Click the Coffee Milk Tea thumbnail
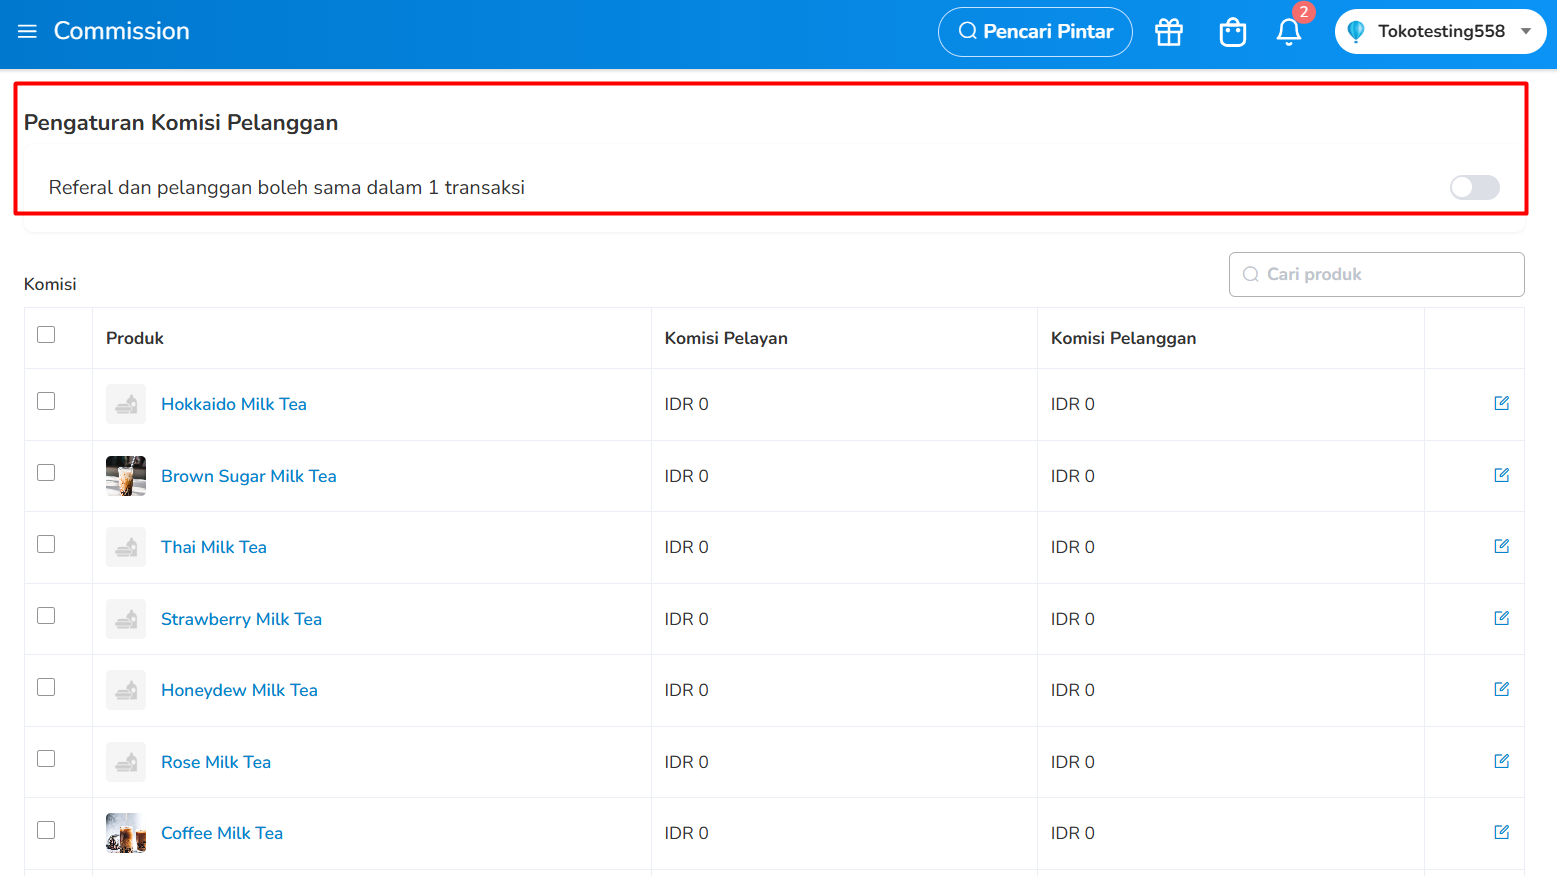Image resolution: width=1557 pixels, height=876 pixels. [x=126, y=833]
